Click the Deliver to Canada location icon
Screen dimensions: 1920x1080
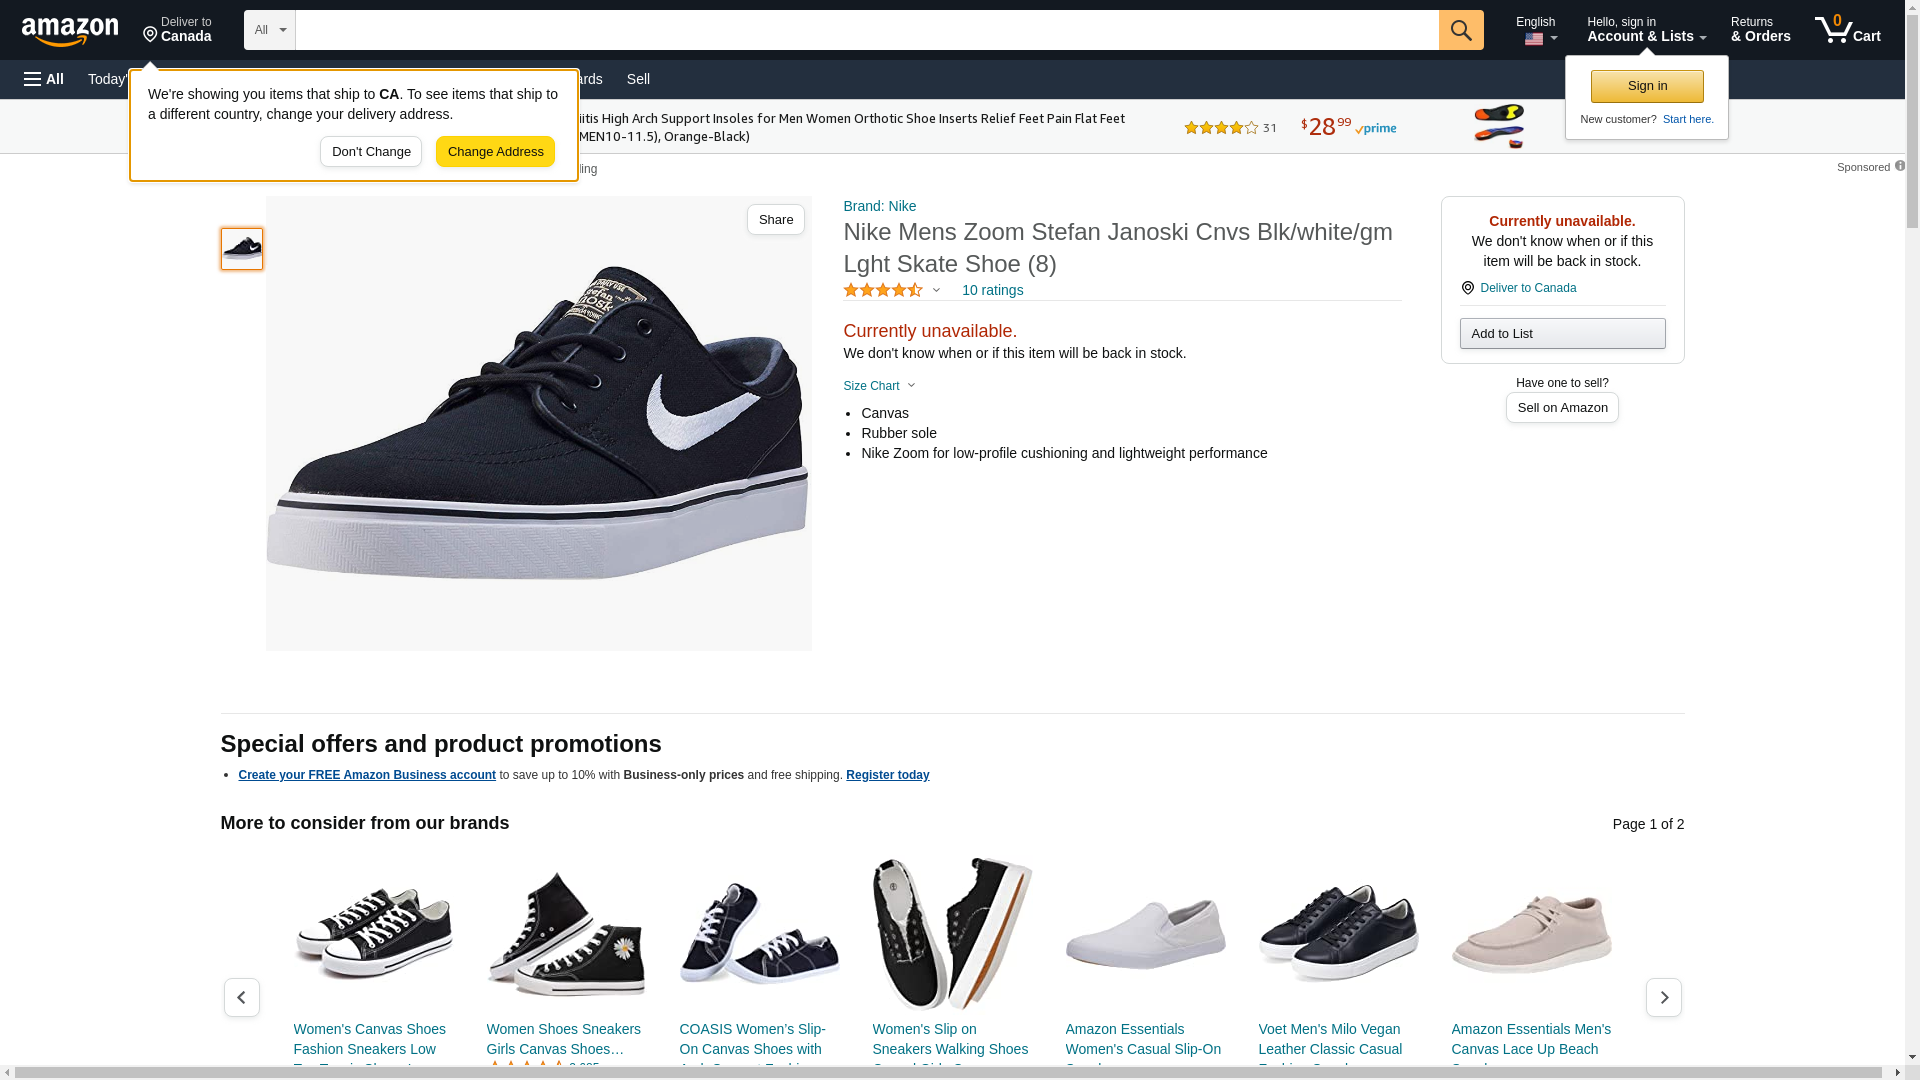coord(150,36)
